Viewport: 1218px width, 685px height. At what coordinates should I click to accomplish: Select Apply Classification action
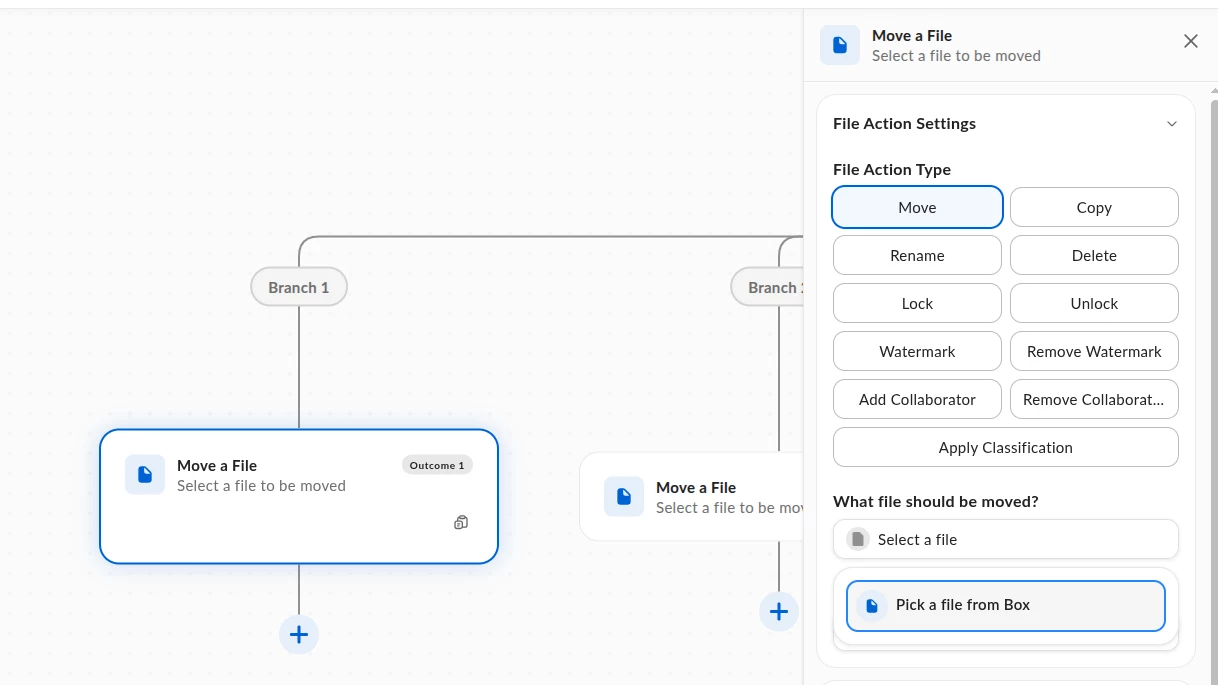coord(1005,447)
